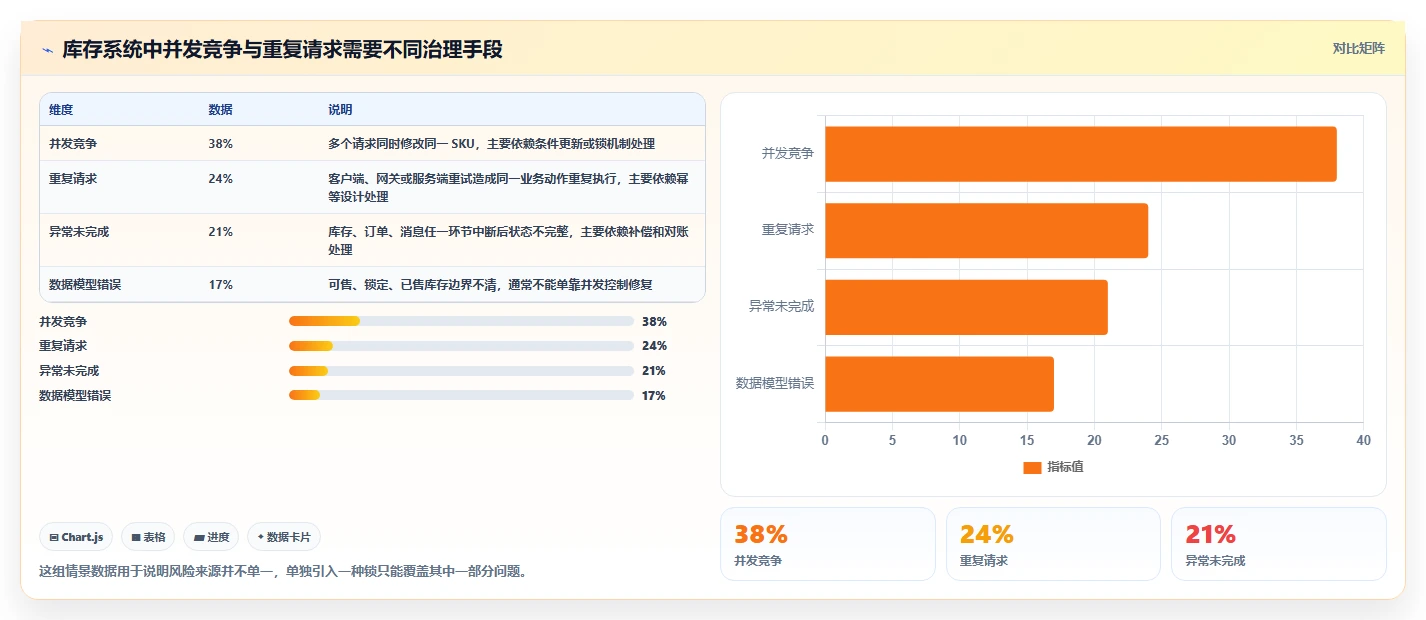This screenshot has height=620, width=1426.
Task: Click the 17% value beside progress bar
Action: click(x=654, y=396)
